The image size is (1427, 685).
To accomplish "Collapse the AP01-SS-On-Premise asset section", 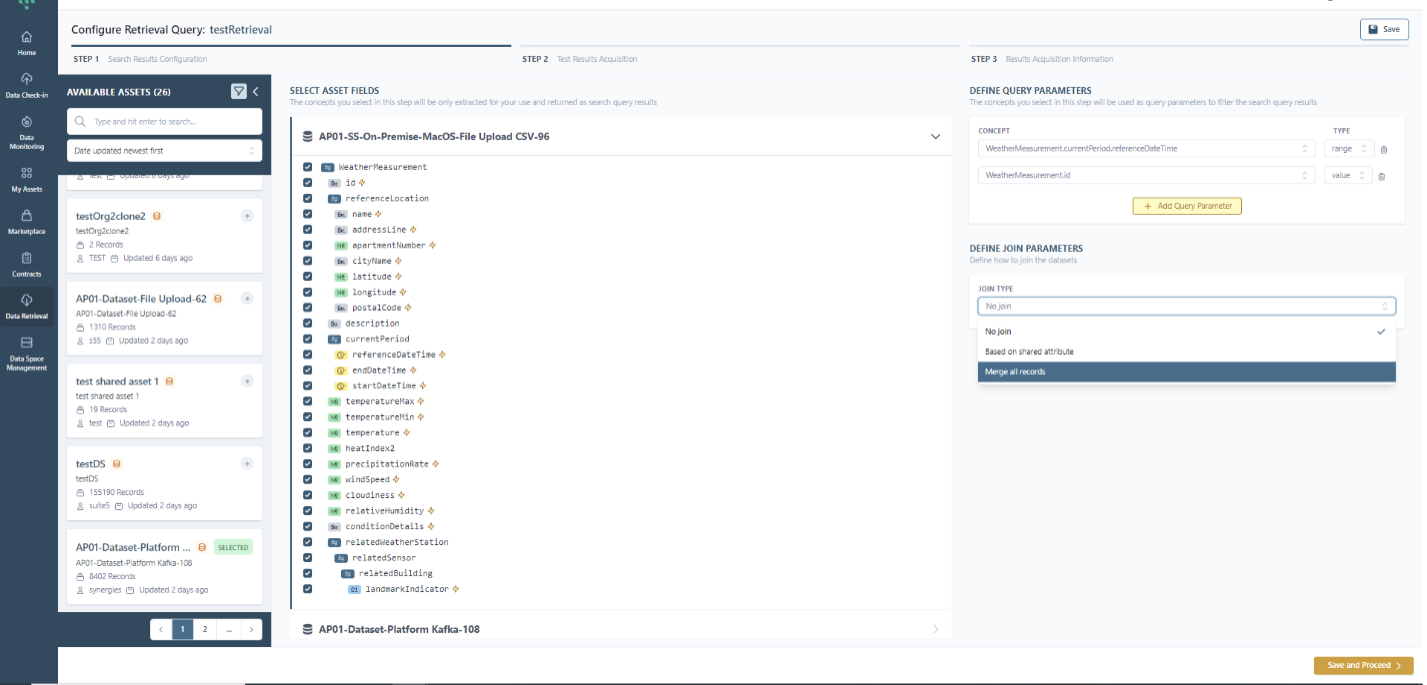I will click(x=935, y=136).
